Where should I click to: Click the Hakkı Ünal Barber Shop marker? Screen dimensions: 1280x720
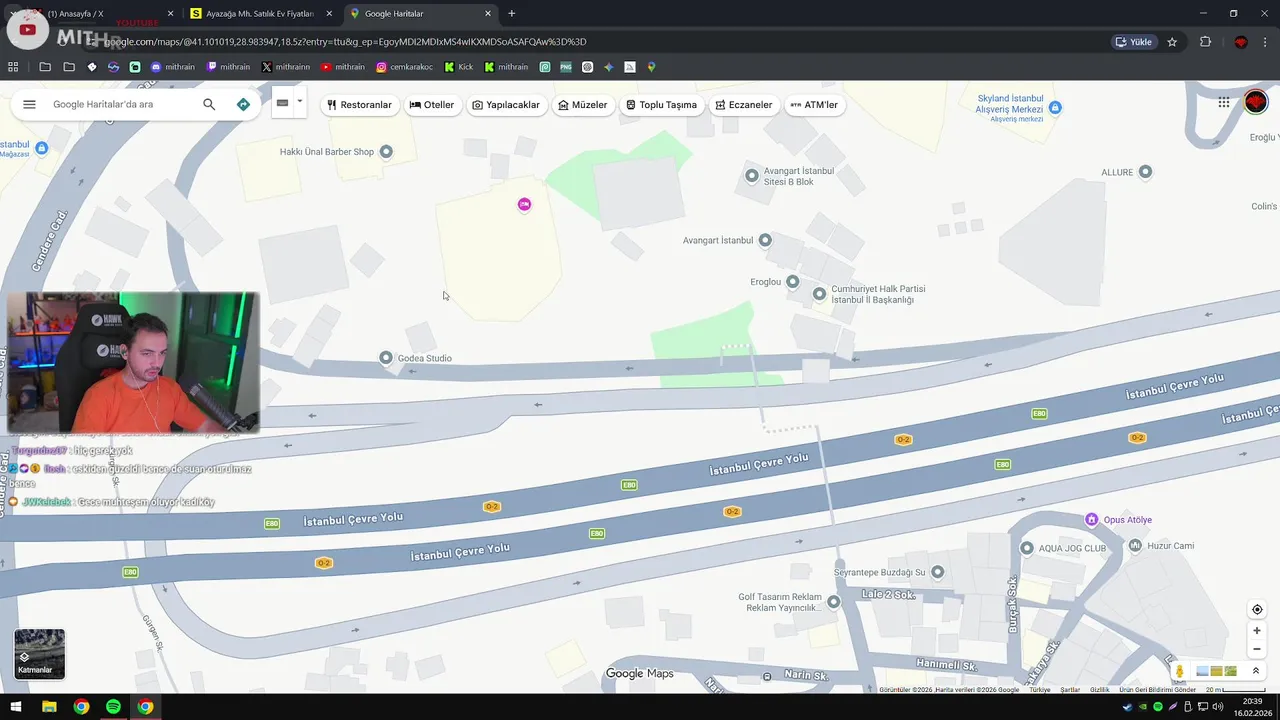pos(386,152)
